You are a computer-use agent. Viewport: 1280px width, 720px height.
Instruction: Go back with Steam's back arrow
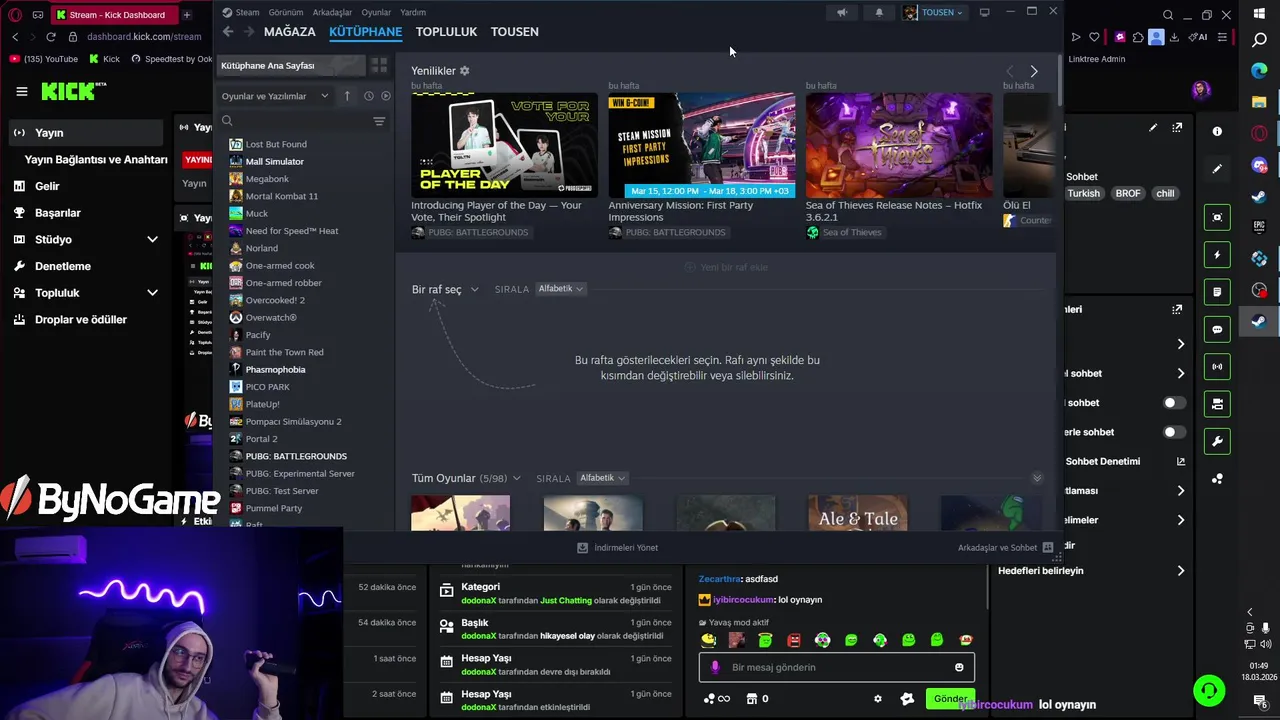pyautogui.click(x=228, y=32)
